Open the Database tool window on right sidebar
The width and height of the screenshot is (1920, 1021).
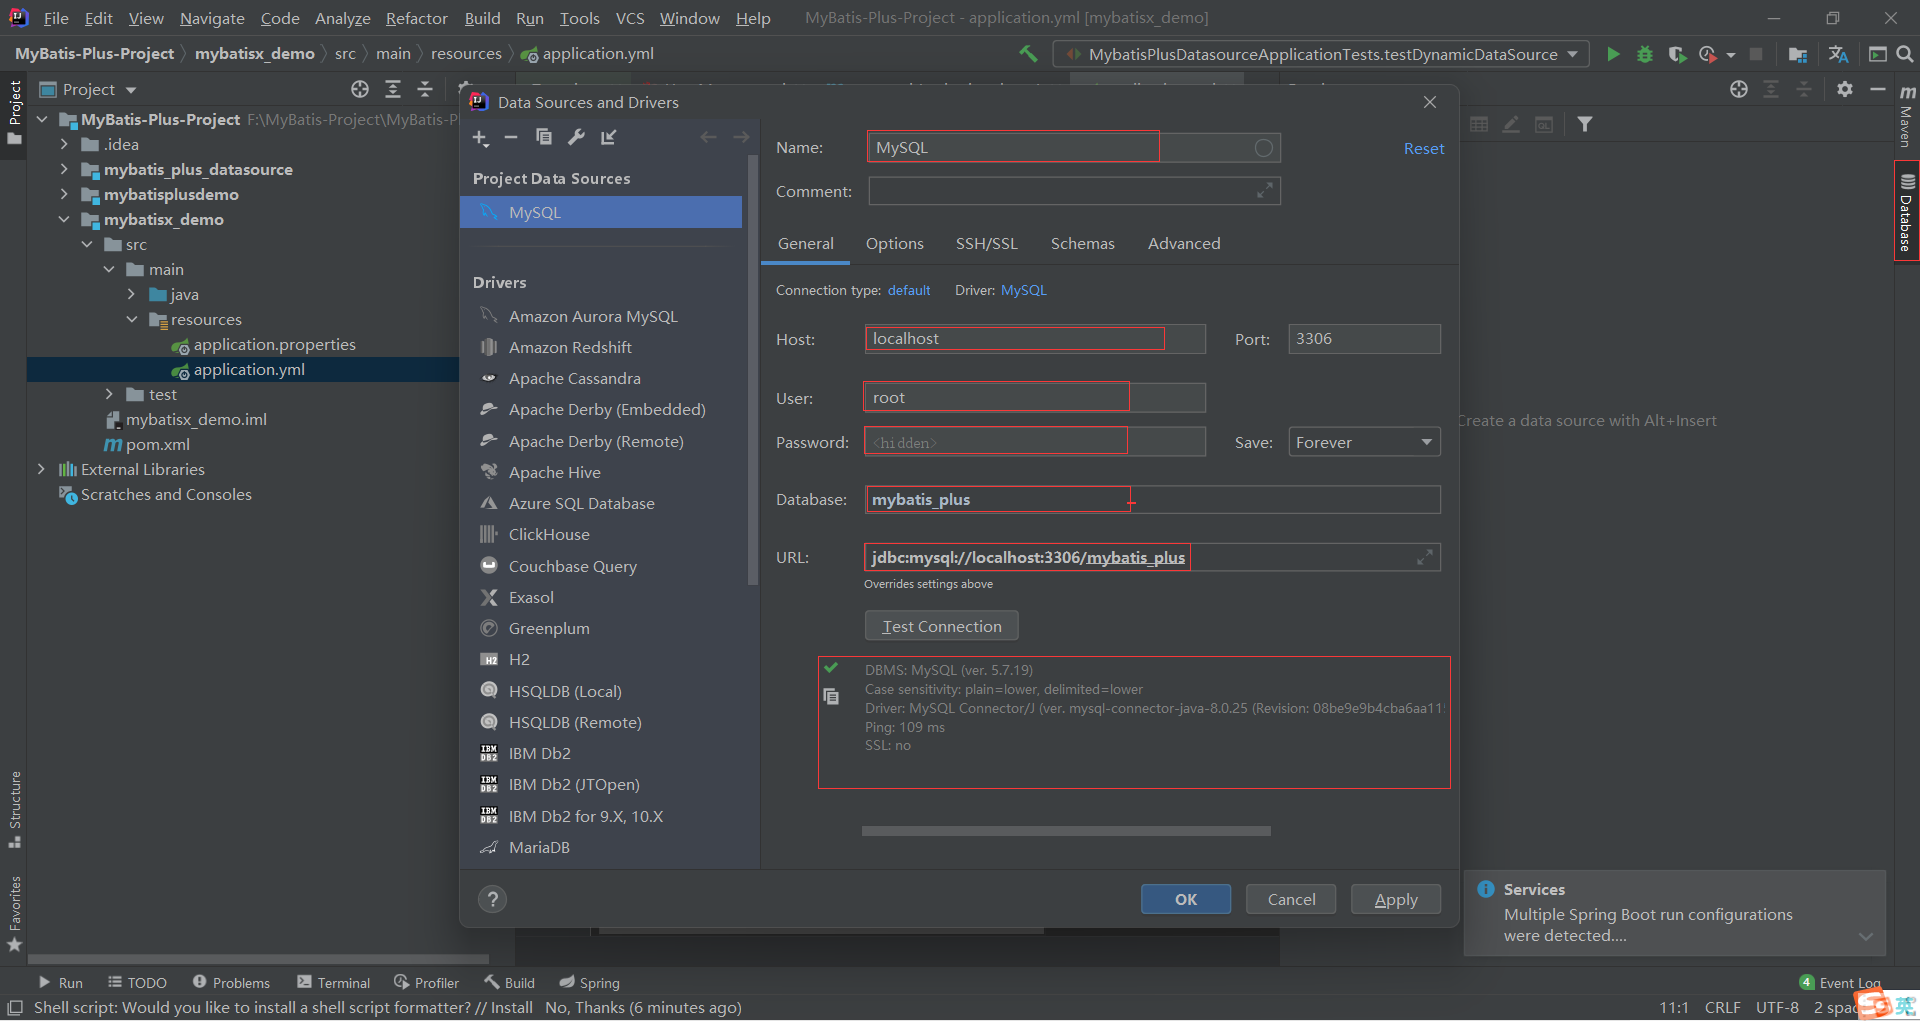(1906, 211)
